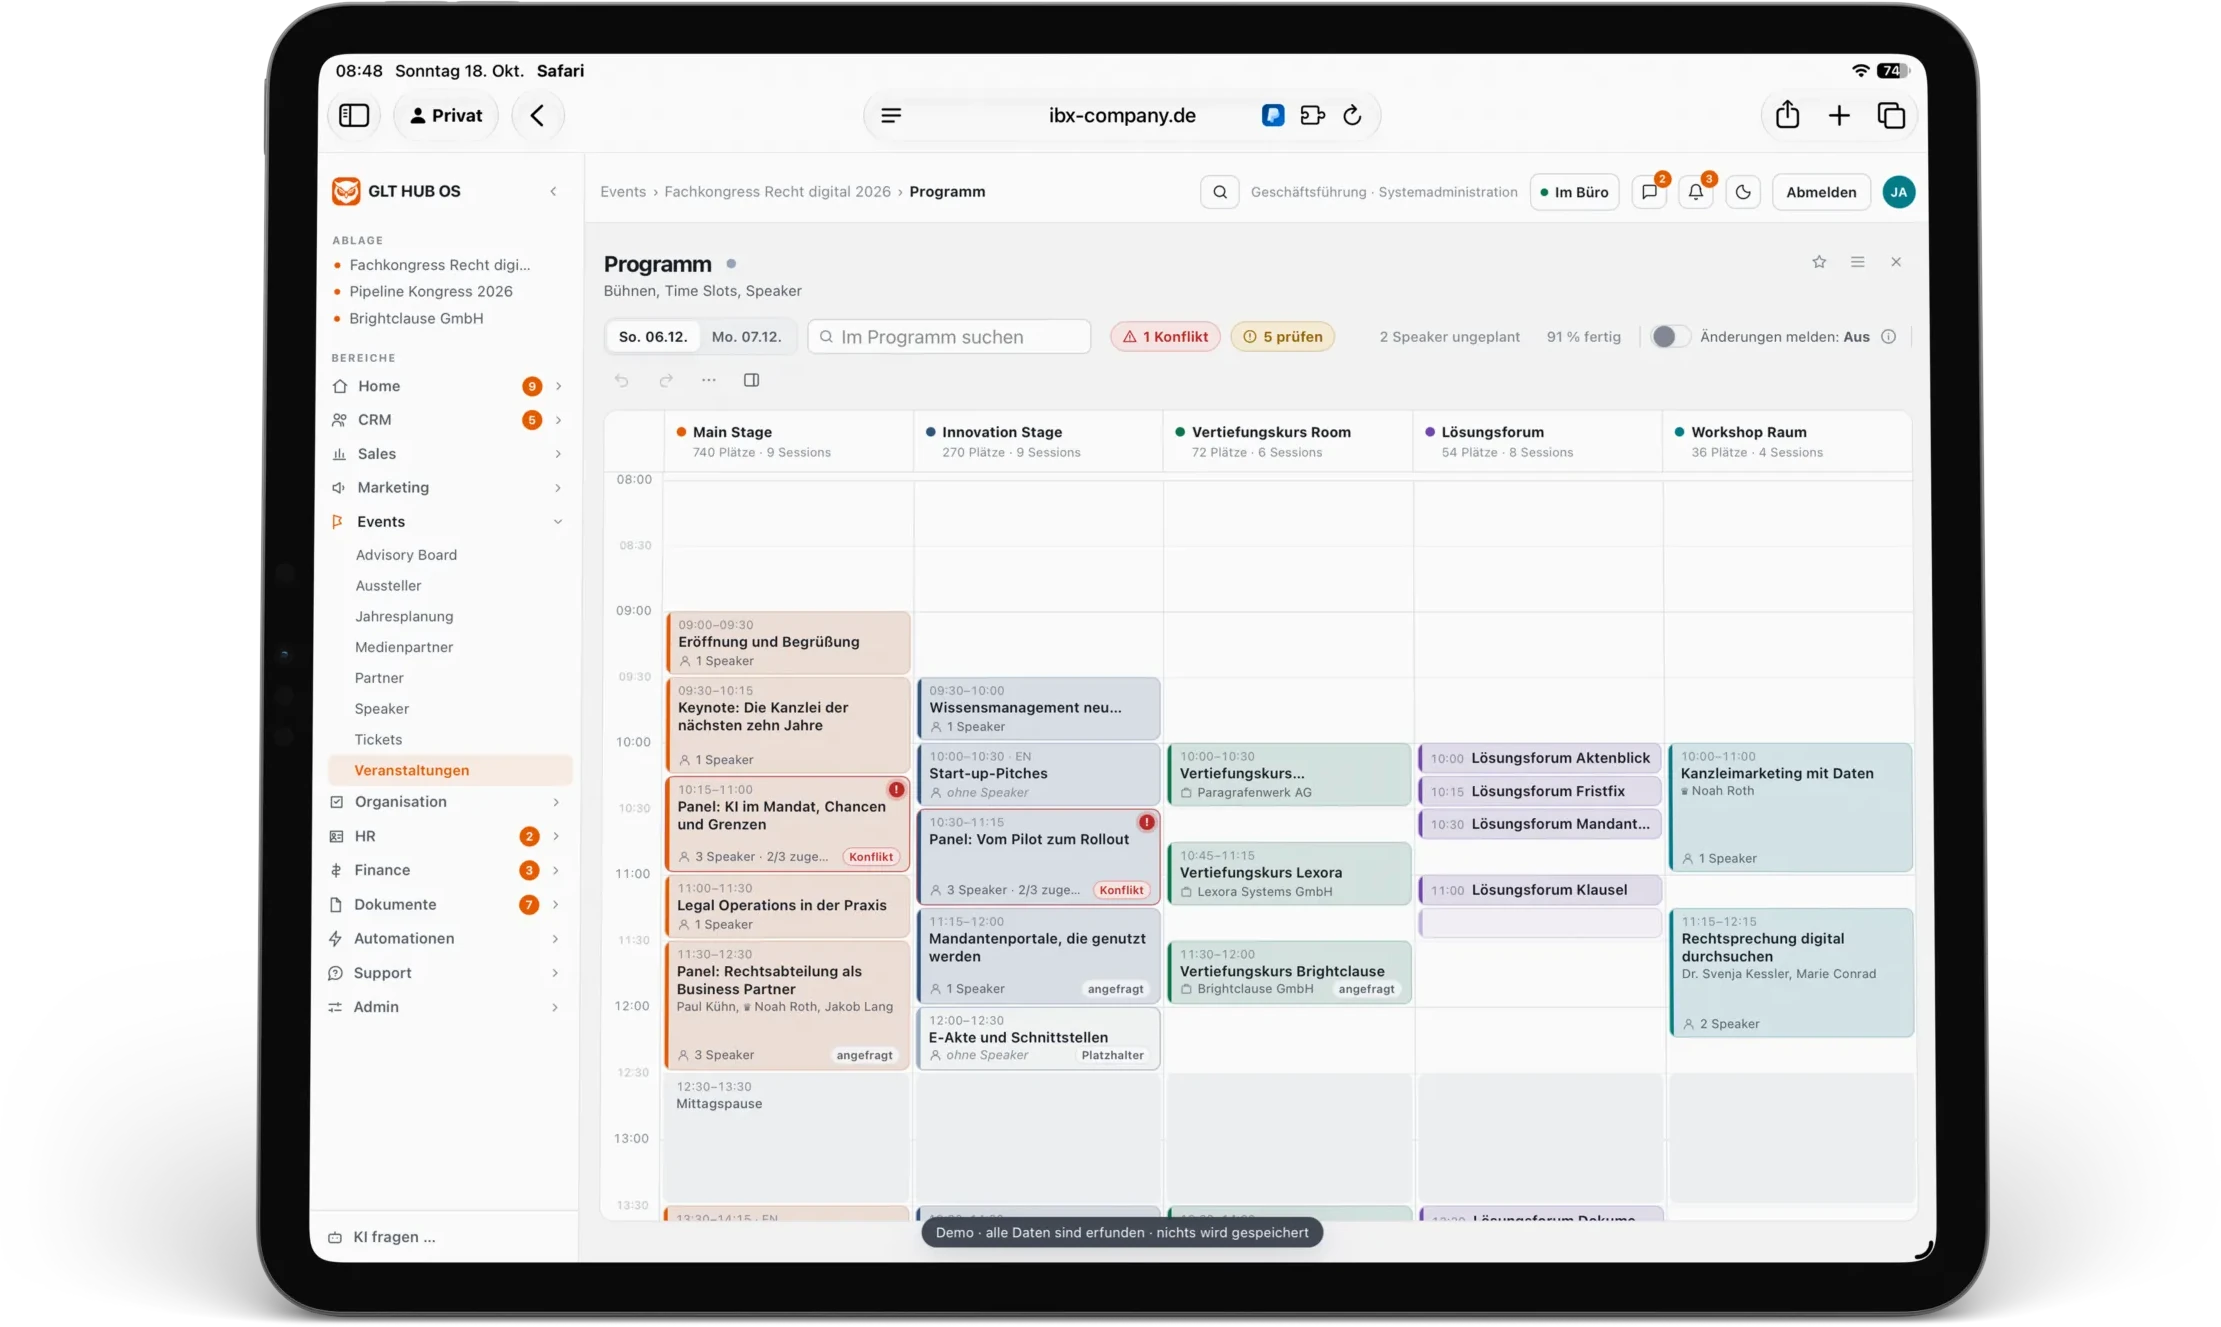
Task: Open the Safari sidebar panel icon
Action: (354, 116)
